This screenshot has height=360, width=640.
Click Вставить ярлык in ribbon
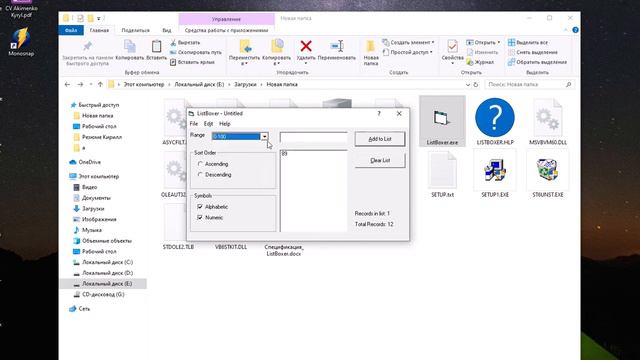click(x=192, y=62)
